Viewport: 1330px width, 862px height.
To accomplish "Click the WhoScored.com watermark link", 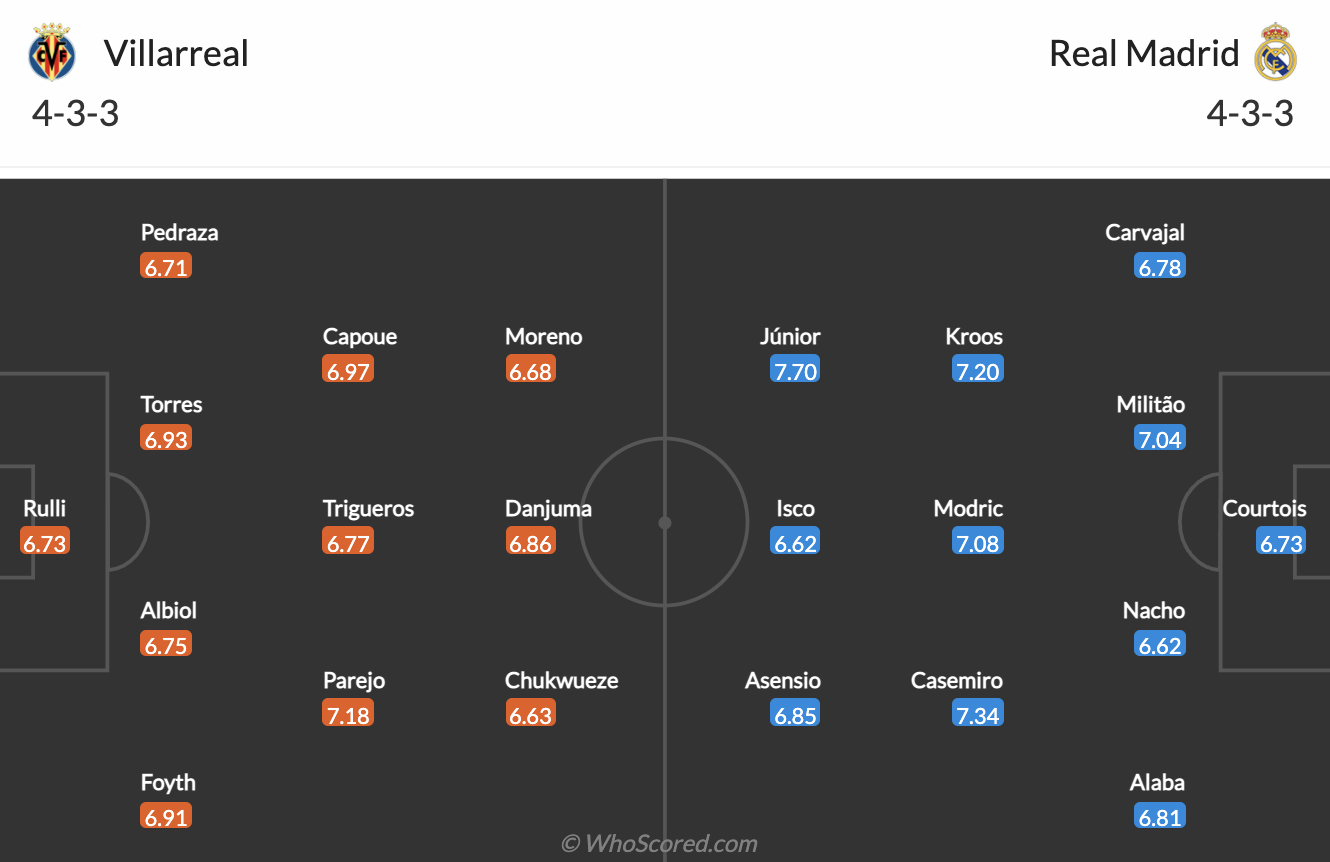I will [x=663, y=843].
